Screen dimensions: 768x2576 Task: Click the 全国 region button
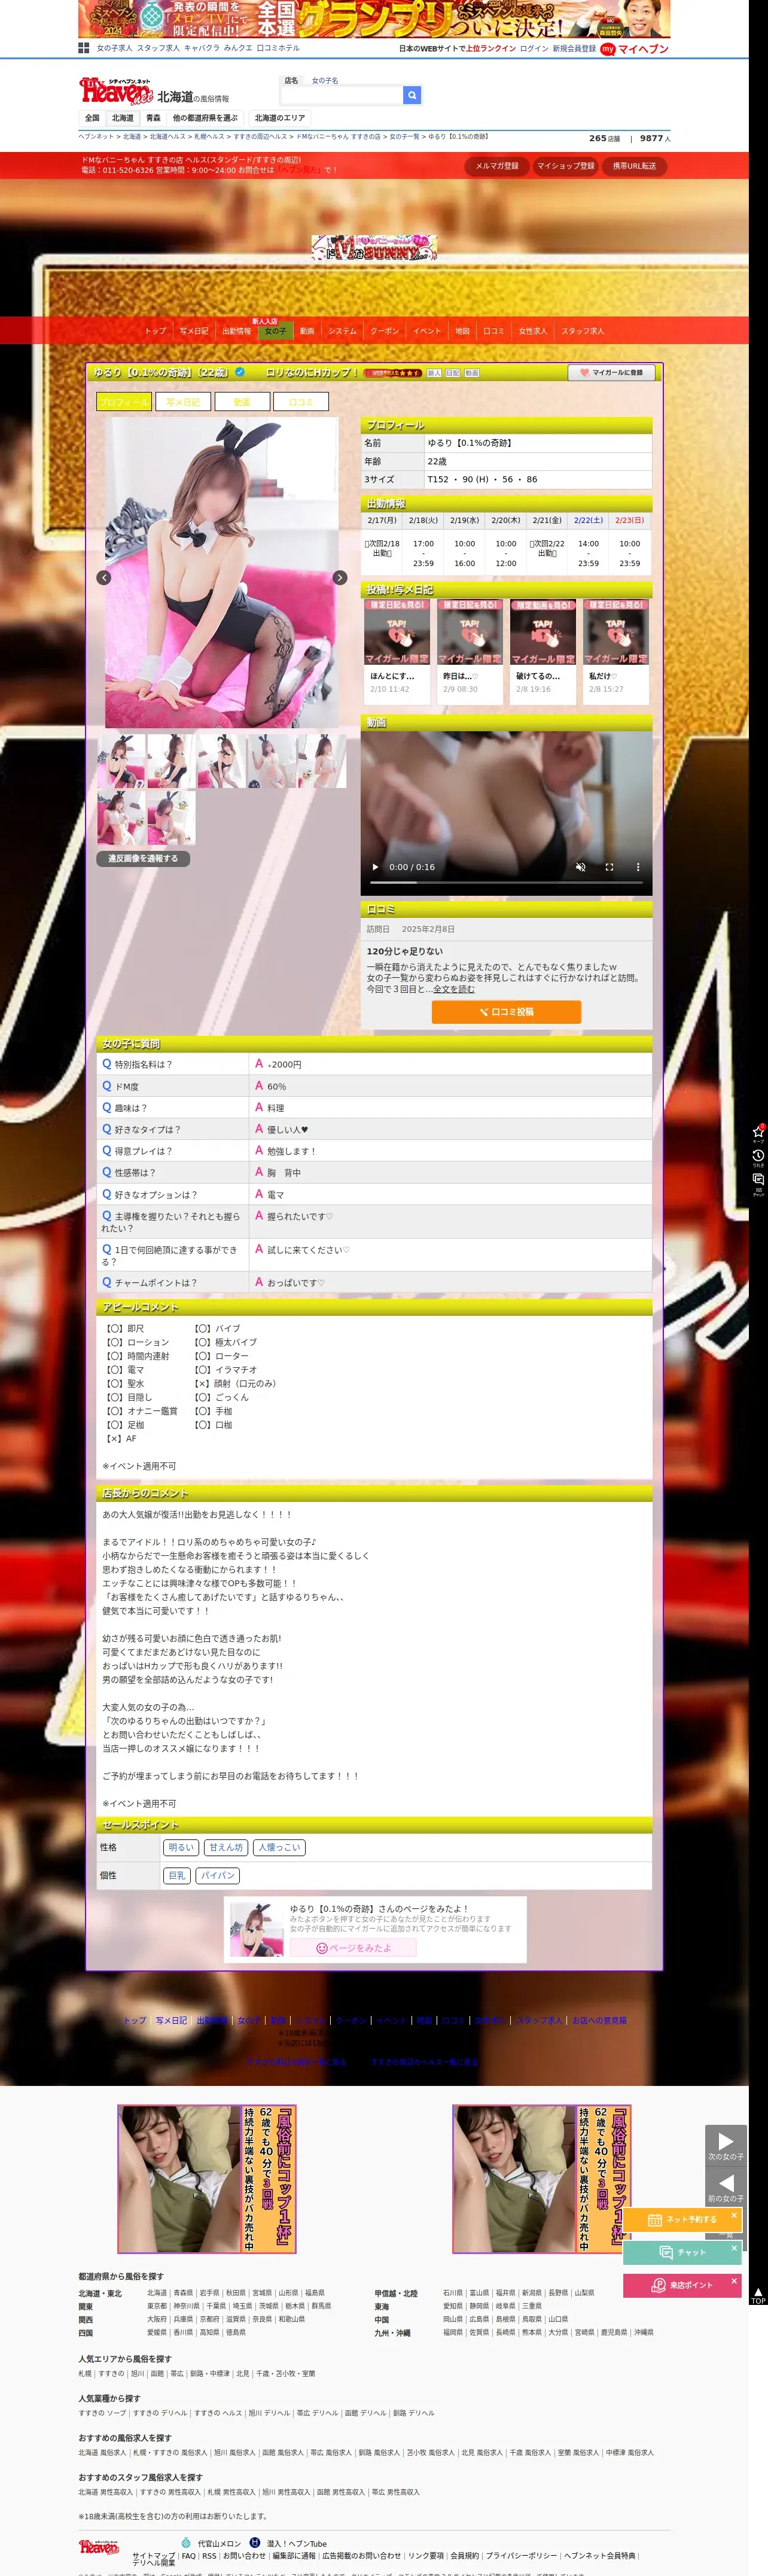(92, 118)
